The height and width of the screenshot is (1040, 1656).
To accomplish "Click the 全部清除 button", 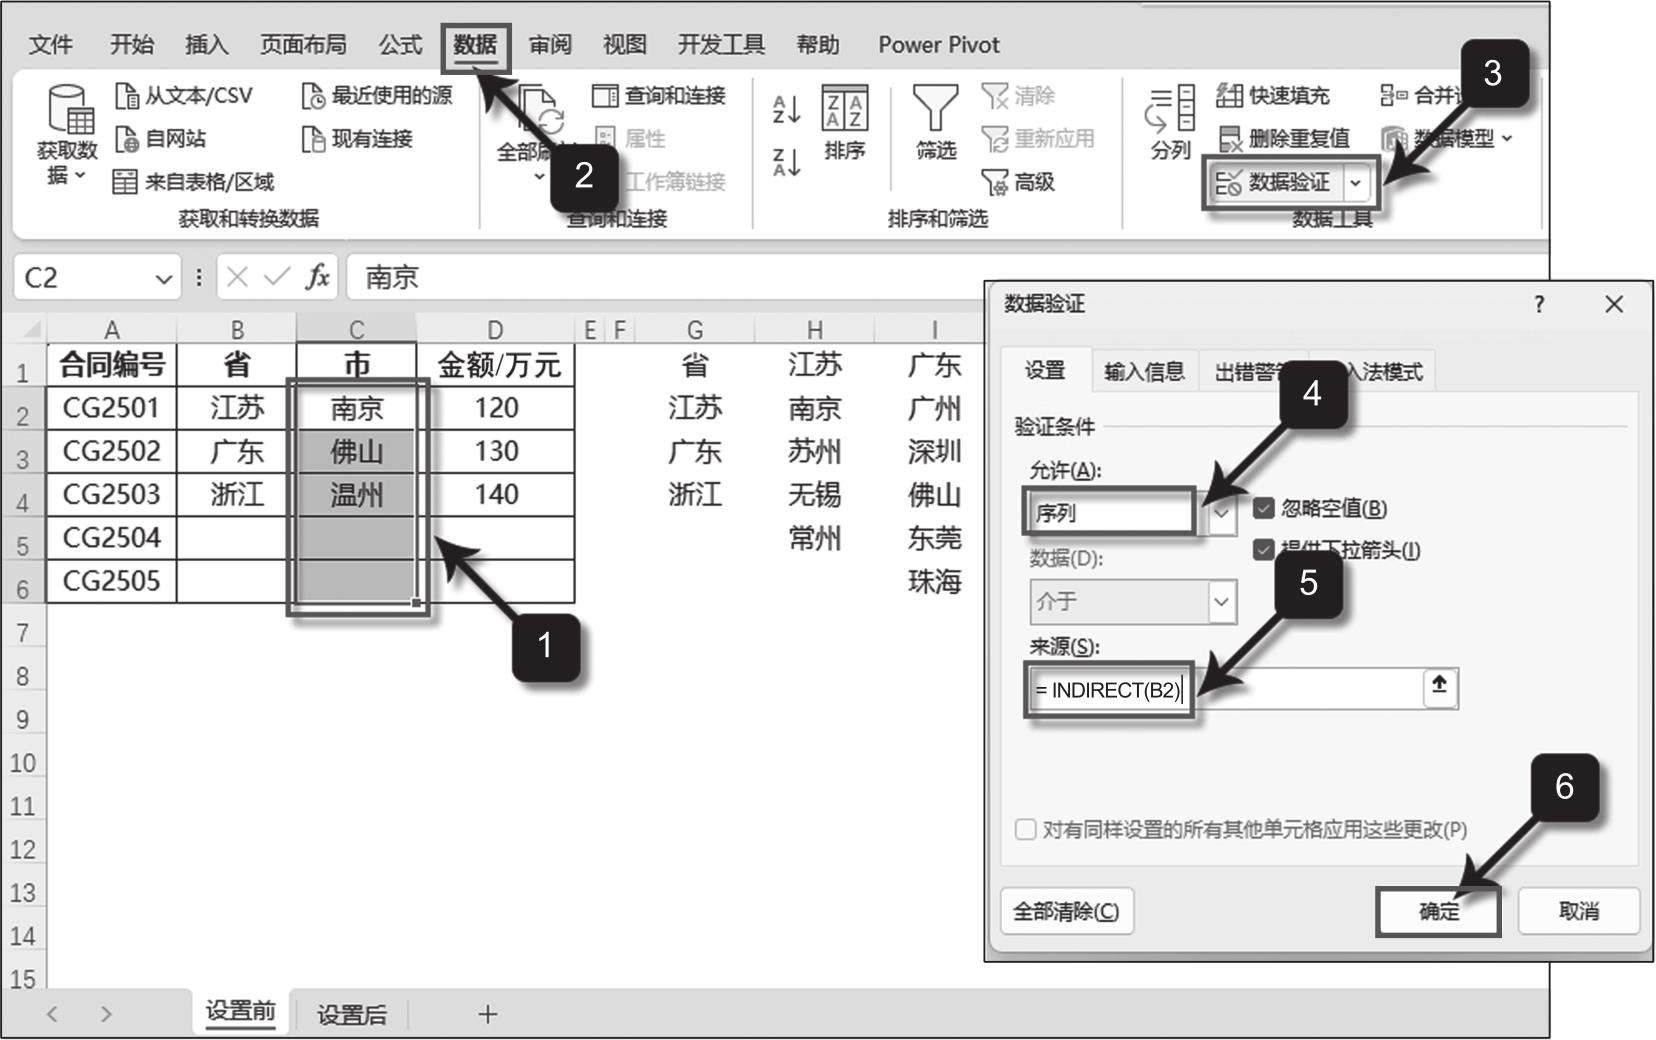I will click(x=1066, y=911).
